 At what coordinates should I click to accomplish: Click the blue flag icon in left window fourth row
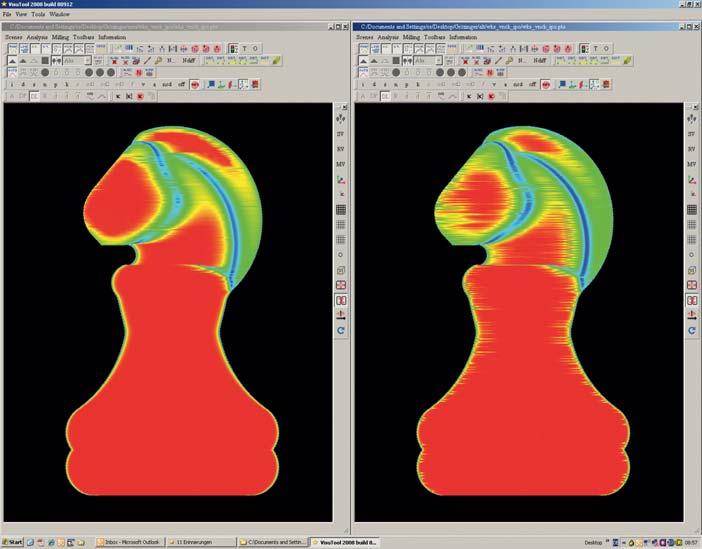[x=211, y=84]
